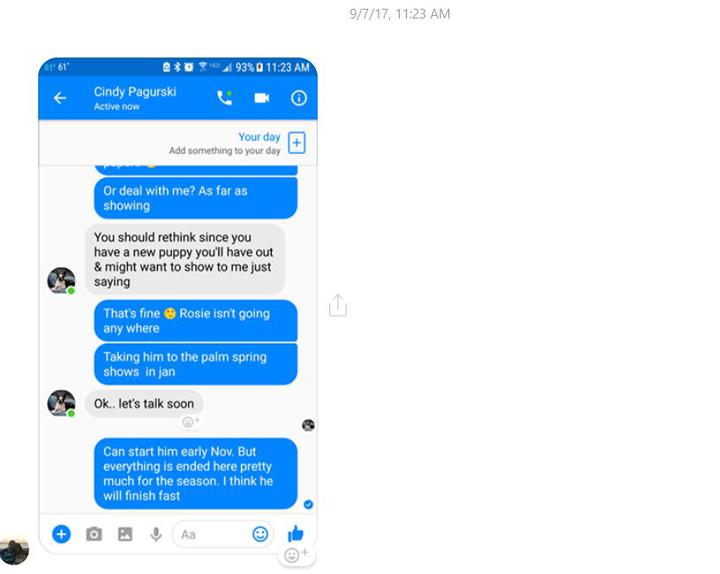Record a voice message with the microphone icon
Screen dimensions: 720x574
(x=156, y=535)
